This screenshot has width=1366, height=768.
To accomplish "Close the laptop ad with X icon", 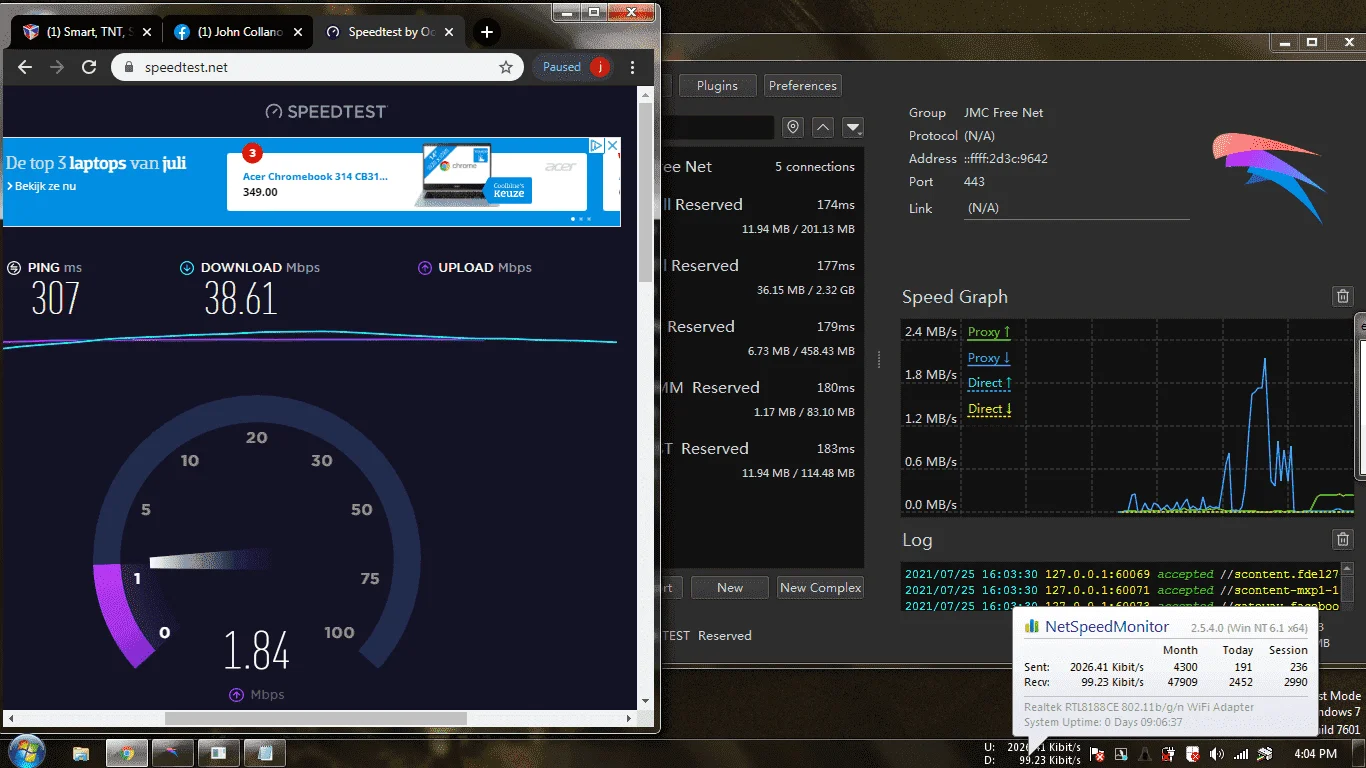I will [x=613, y=146].
